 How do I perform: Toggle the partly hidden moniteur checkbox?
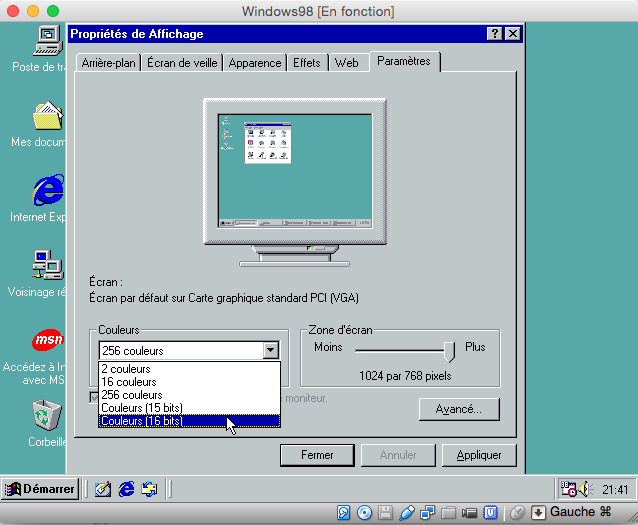(x=94, y=398)
